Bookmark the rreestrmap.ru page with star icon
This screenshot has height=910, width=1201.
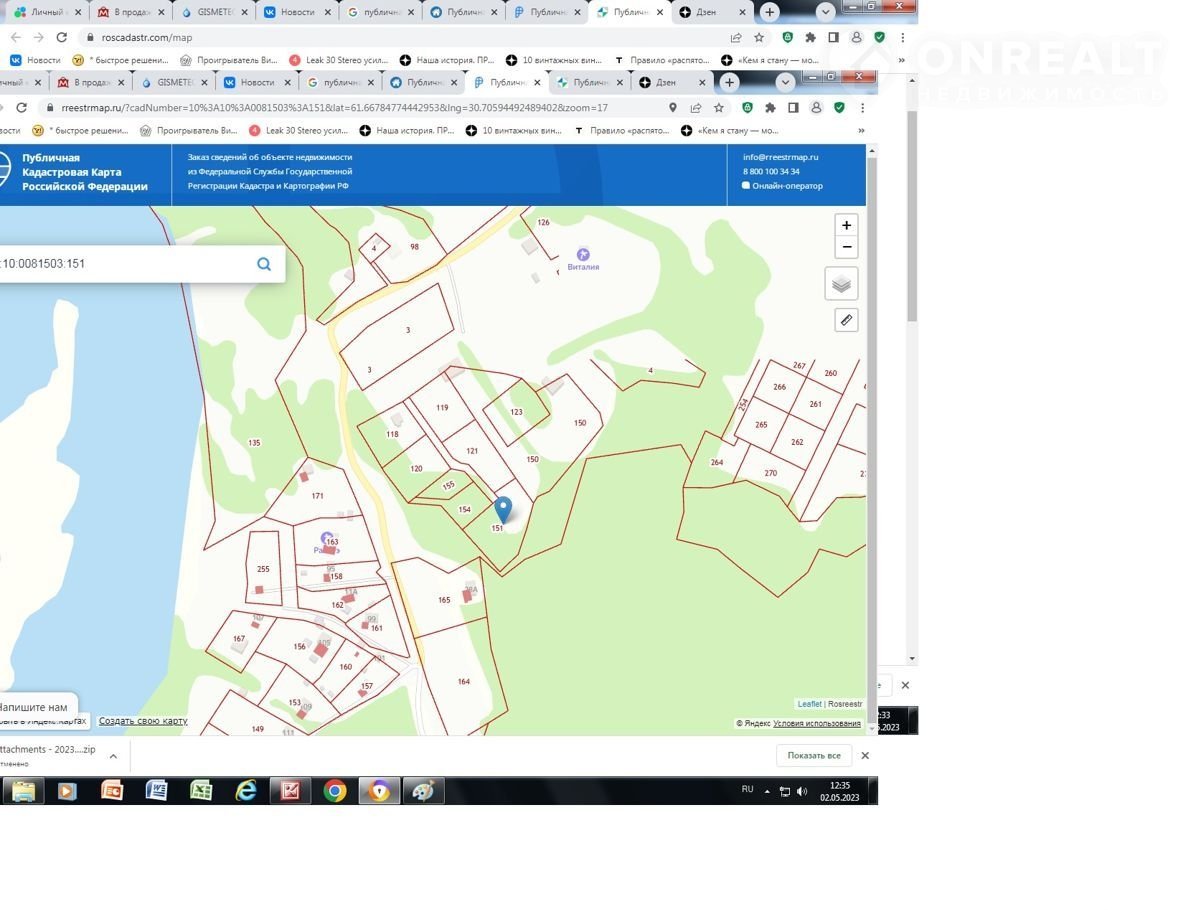pyautogui.click(x=718, y=108)
